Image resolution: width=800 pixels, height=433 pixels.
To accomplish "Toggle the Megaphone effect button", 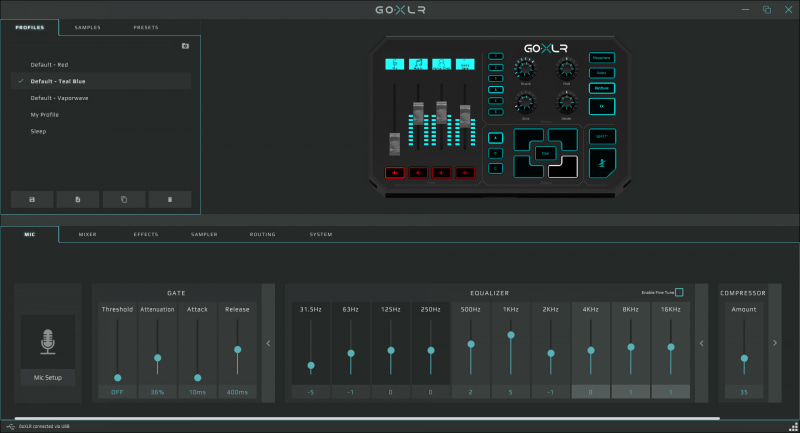I will (x=602, y=58).
